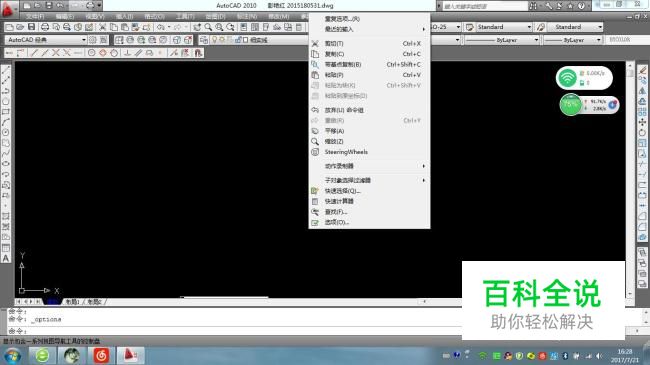Image resolution: width=650 pixels, height=365 pixels.
Task: Open the 文件(F) menu in the menu bar
Action: 35,16
